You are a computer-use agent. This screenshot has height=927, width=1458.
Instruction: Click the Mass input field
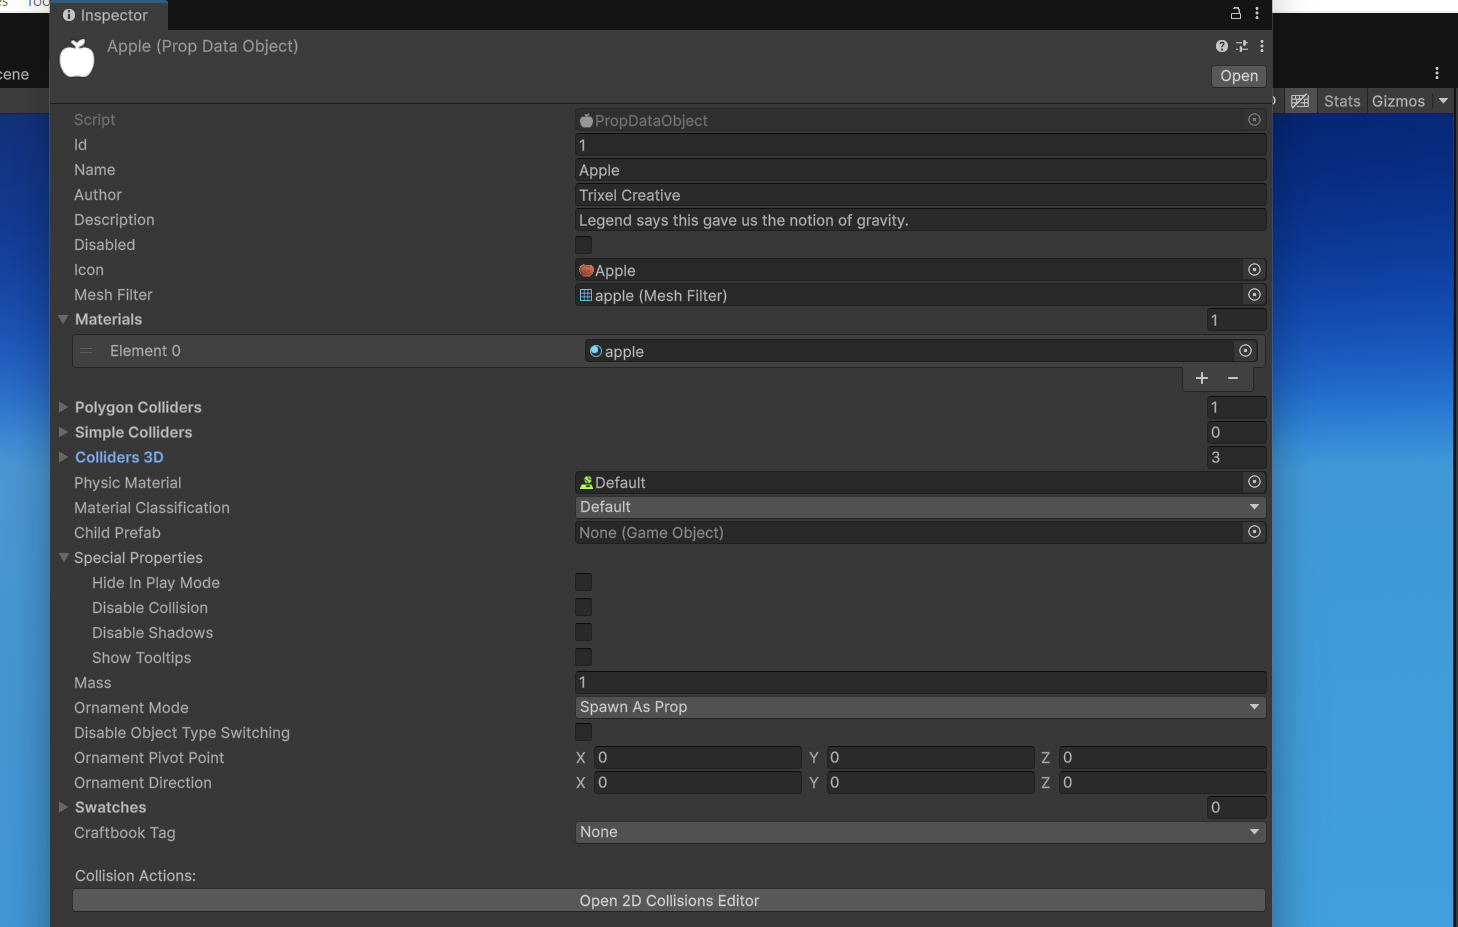click(921, 682)
